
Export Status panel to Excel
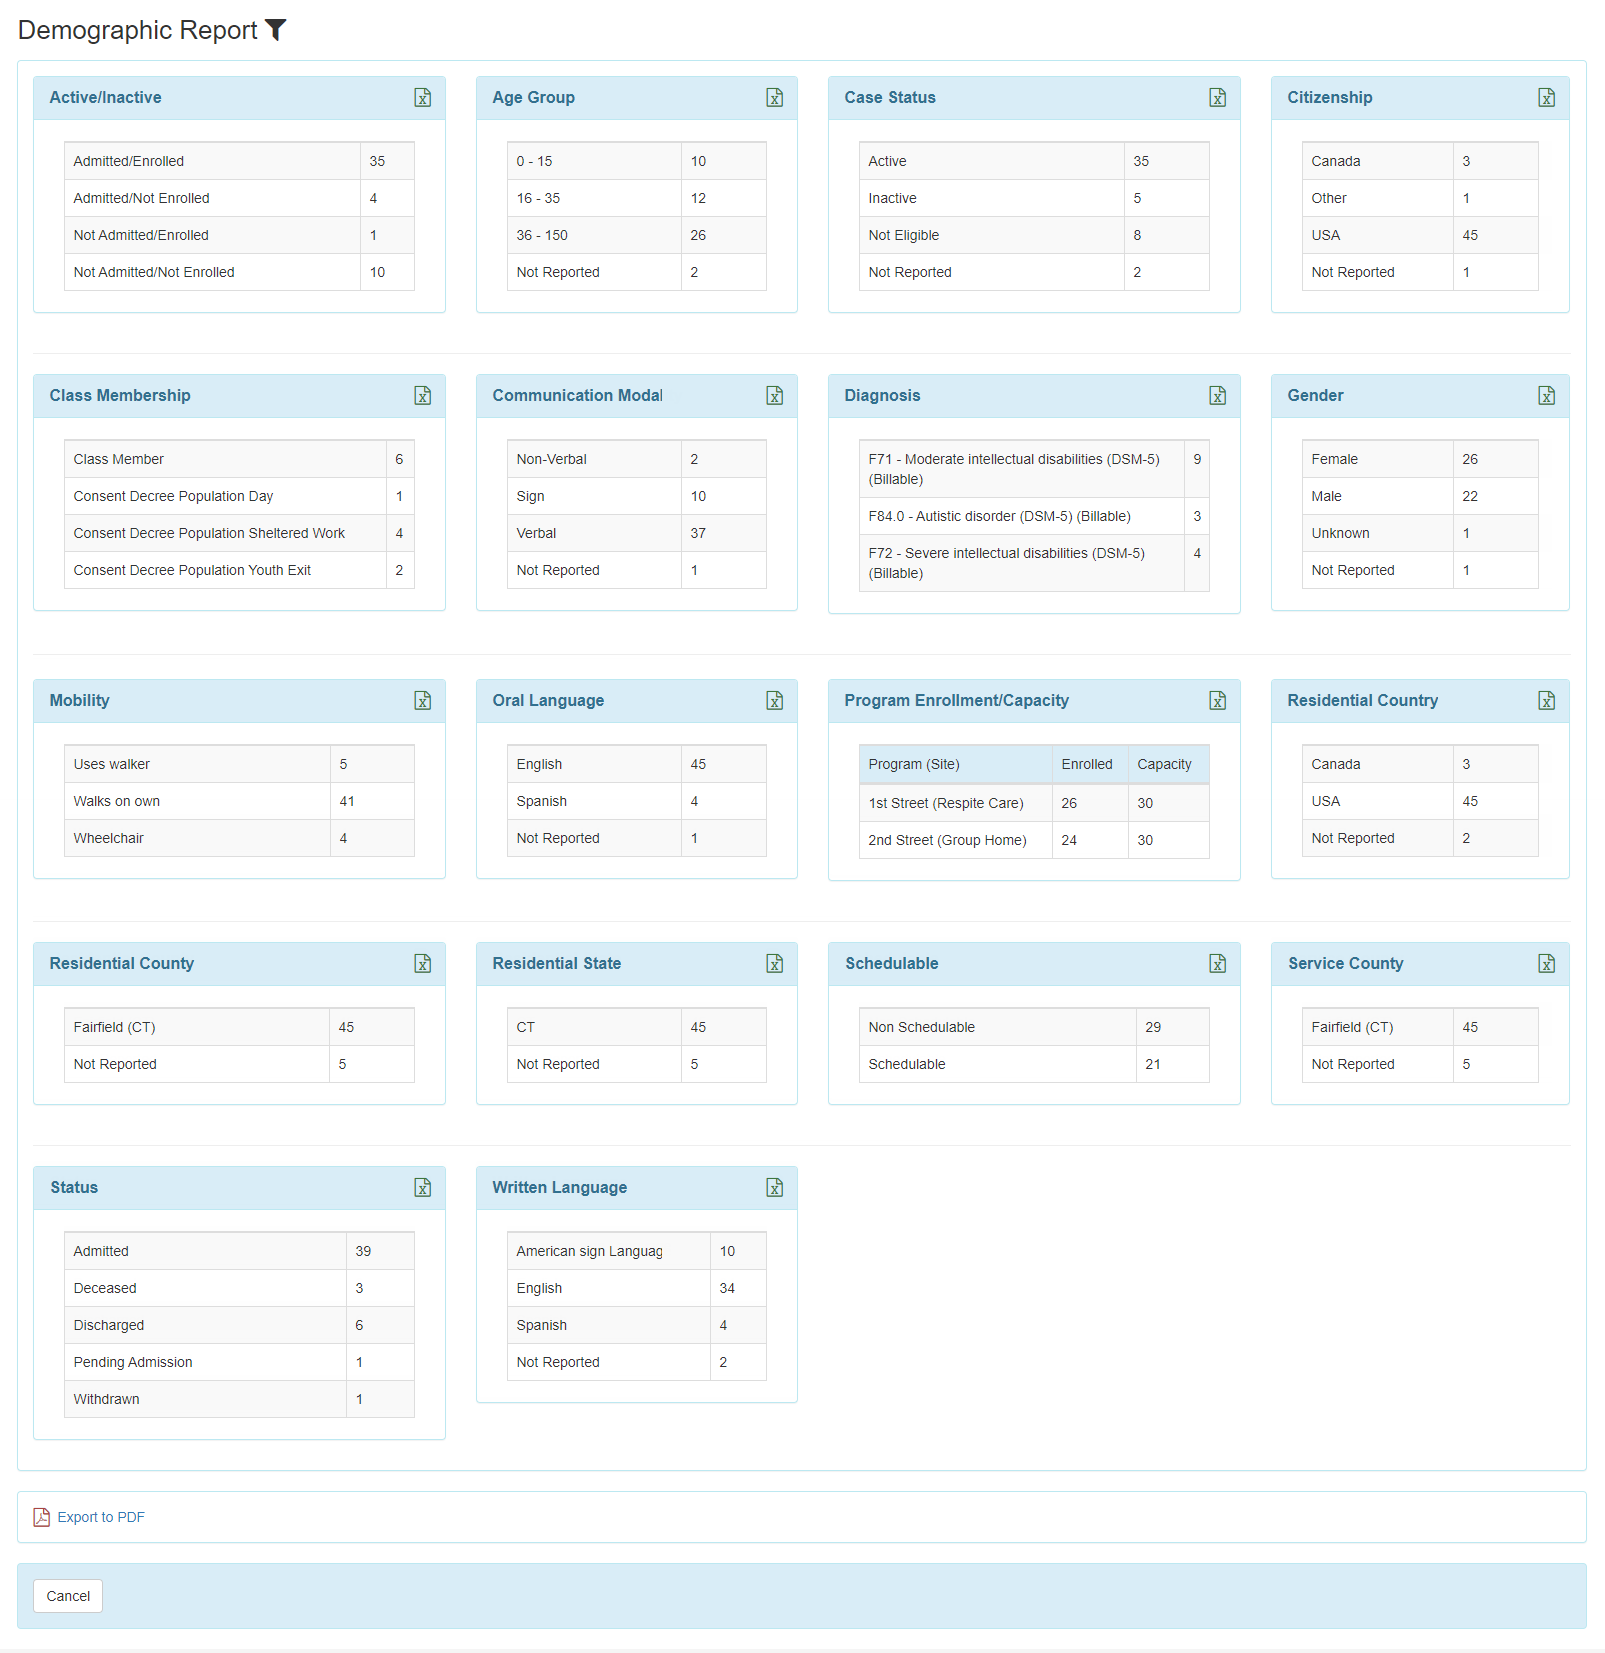tap(423, 1188)
